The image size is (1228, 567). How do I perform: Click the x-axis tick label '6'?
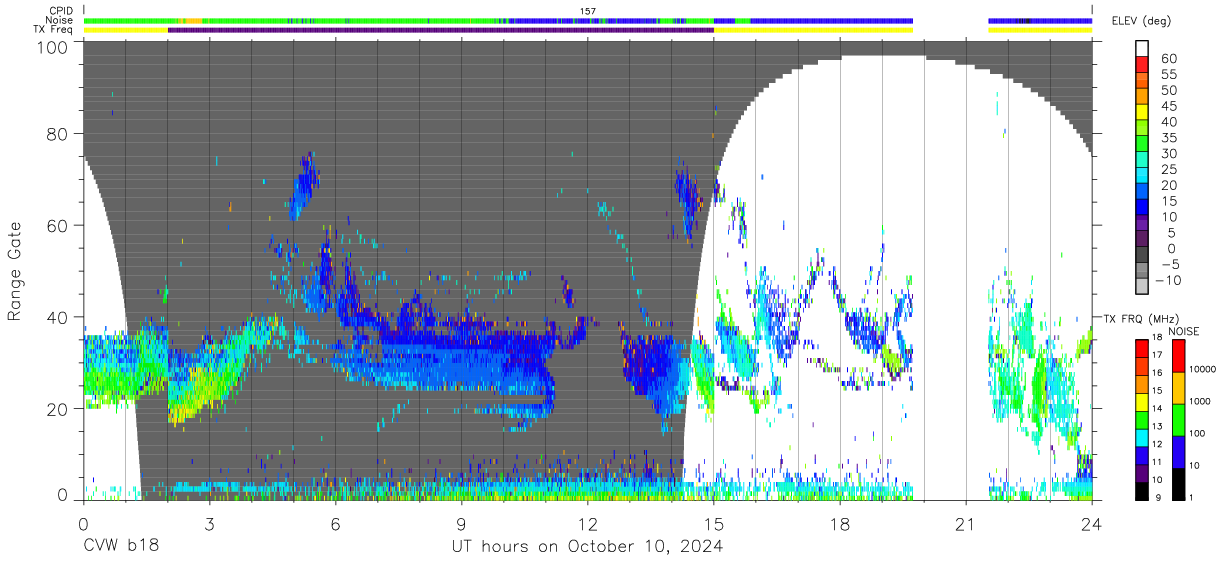(x=335, y=525)
